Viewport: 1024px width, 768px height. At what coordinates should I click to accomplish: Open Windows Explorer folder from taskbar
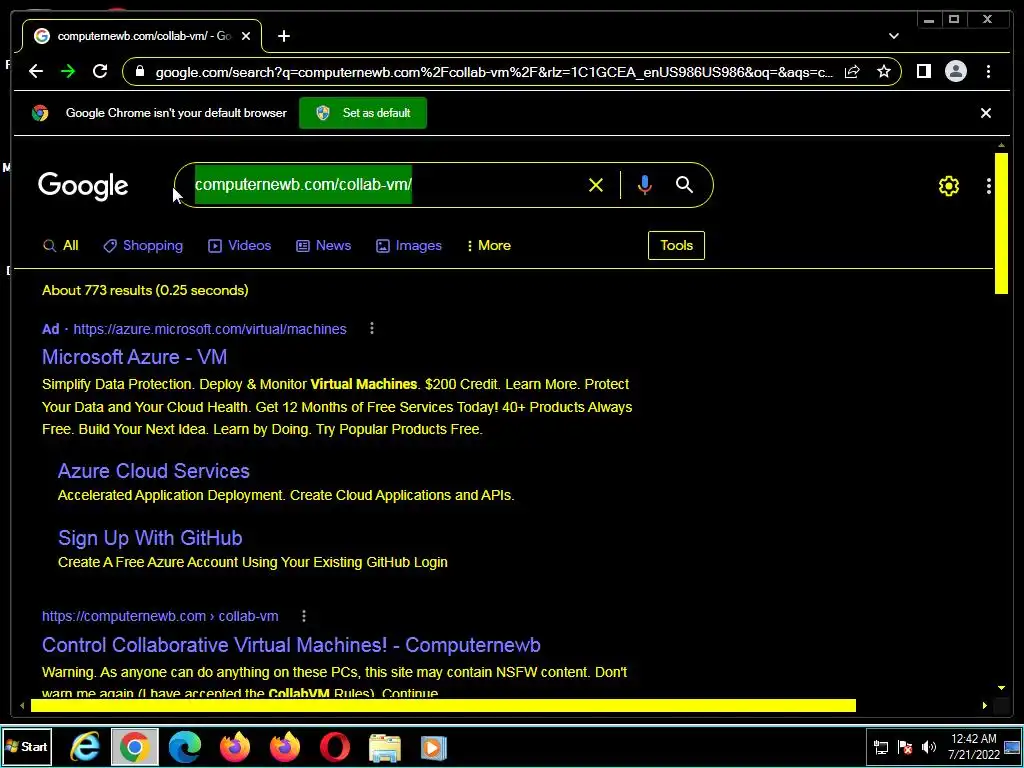click(x=385, y=746)
